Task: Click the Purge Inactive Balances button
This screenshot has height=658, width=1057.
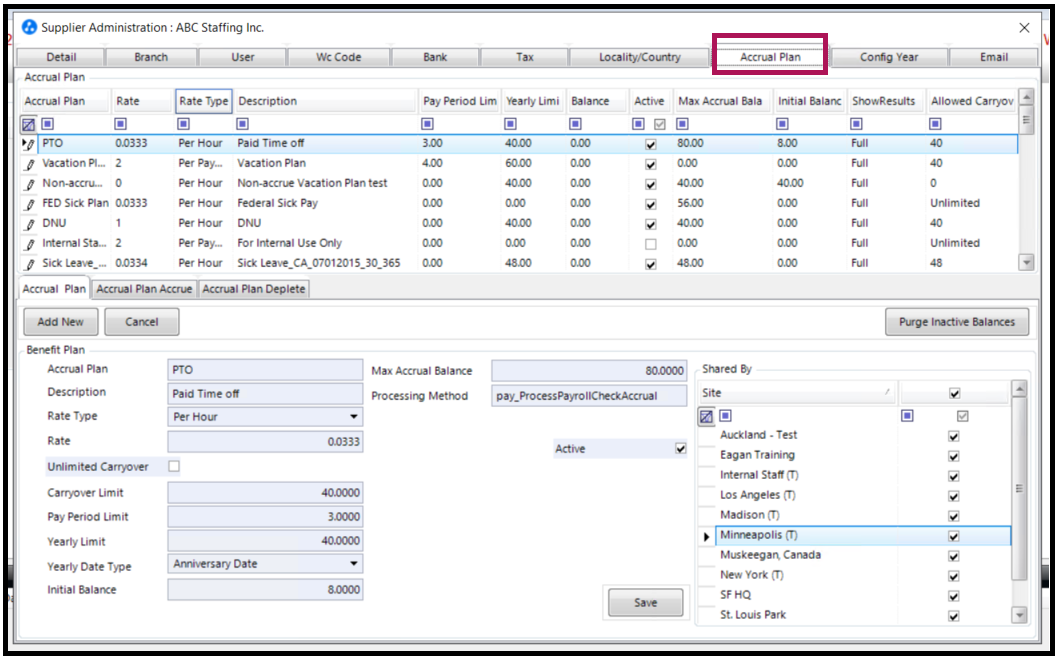Action: coord(956,322)
